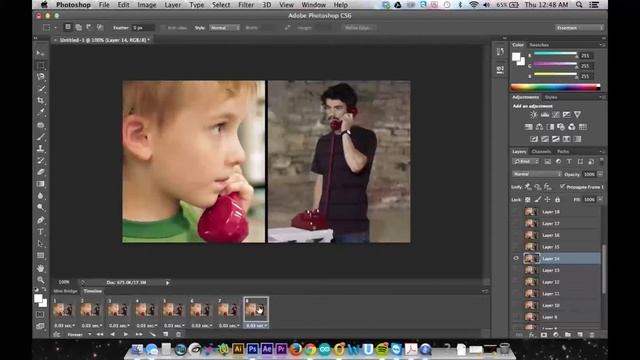Select the Pen tool
Viewport: 640px width, 360px height.
coord(40,220)
